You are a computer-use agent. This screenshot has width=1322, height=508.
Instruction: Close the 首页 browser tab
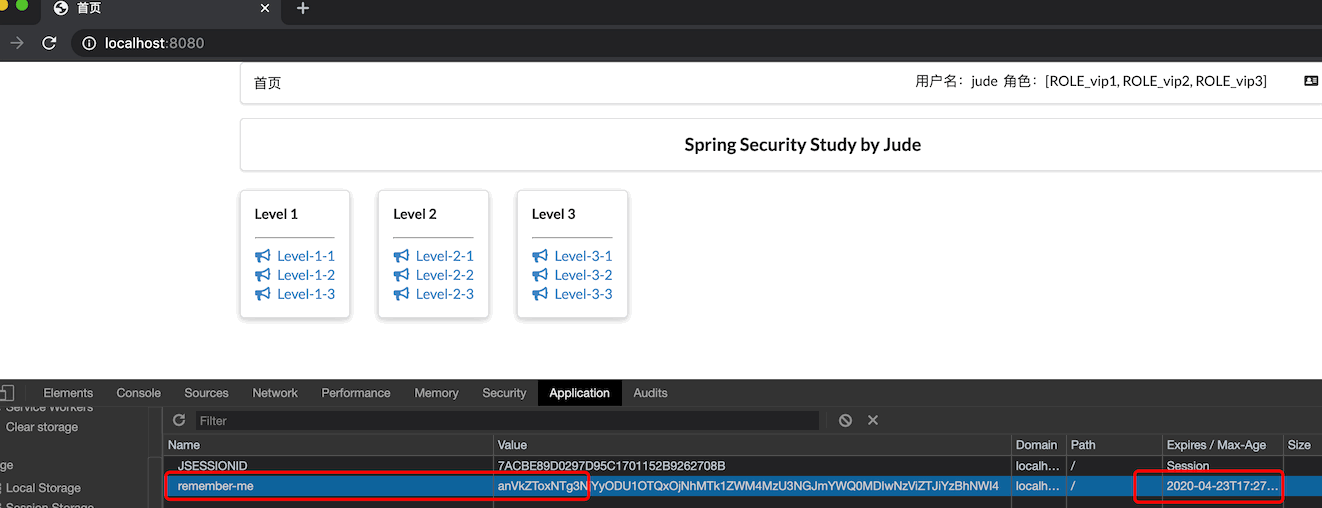[265, 9]
